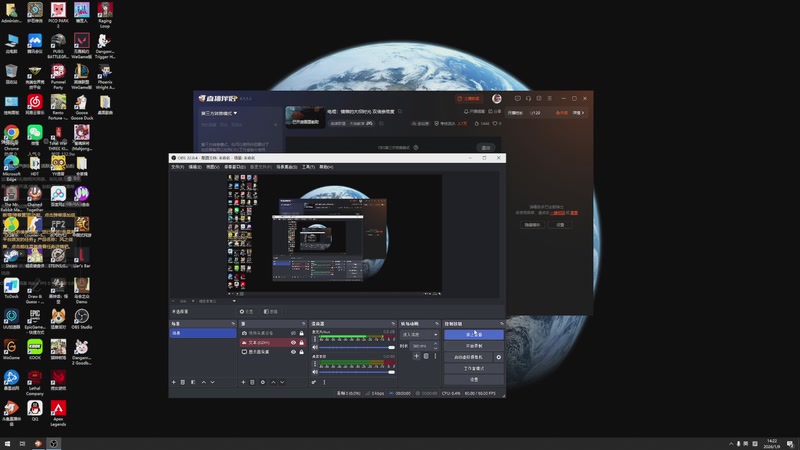
Task: Click the Stop Streaming button in OBS
Action: [474, 335]
